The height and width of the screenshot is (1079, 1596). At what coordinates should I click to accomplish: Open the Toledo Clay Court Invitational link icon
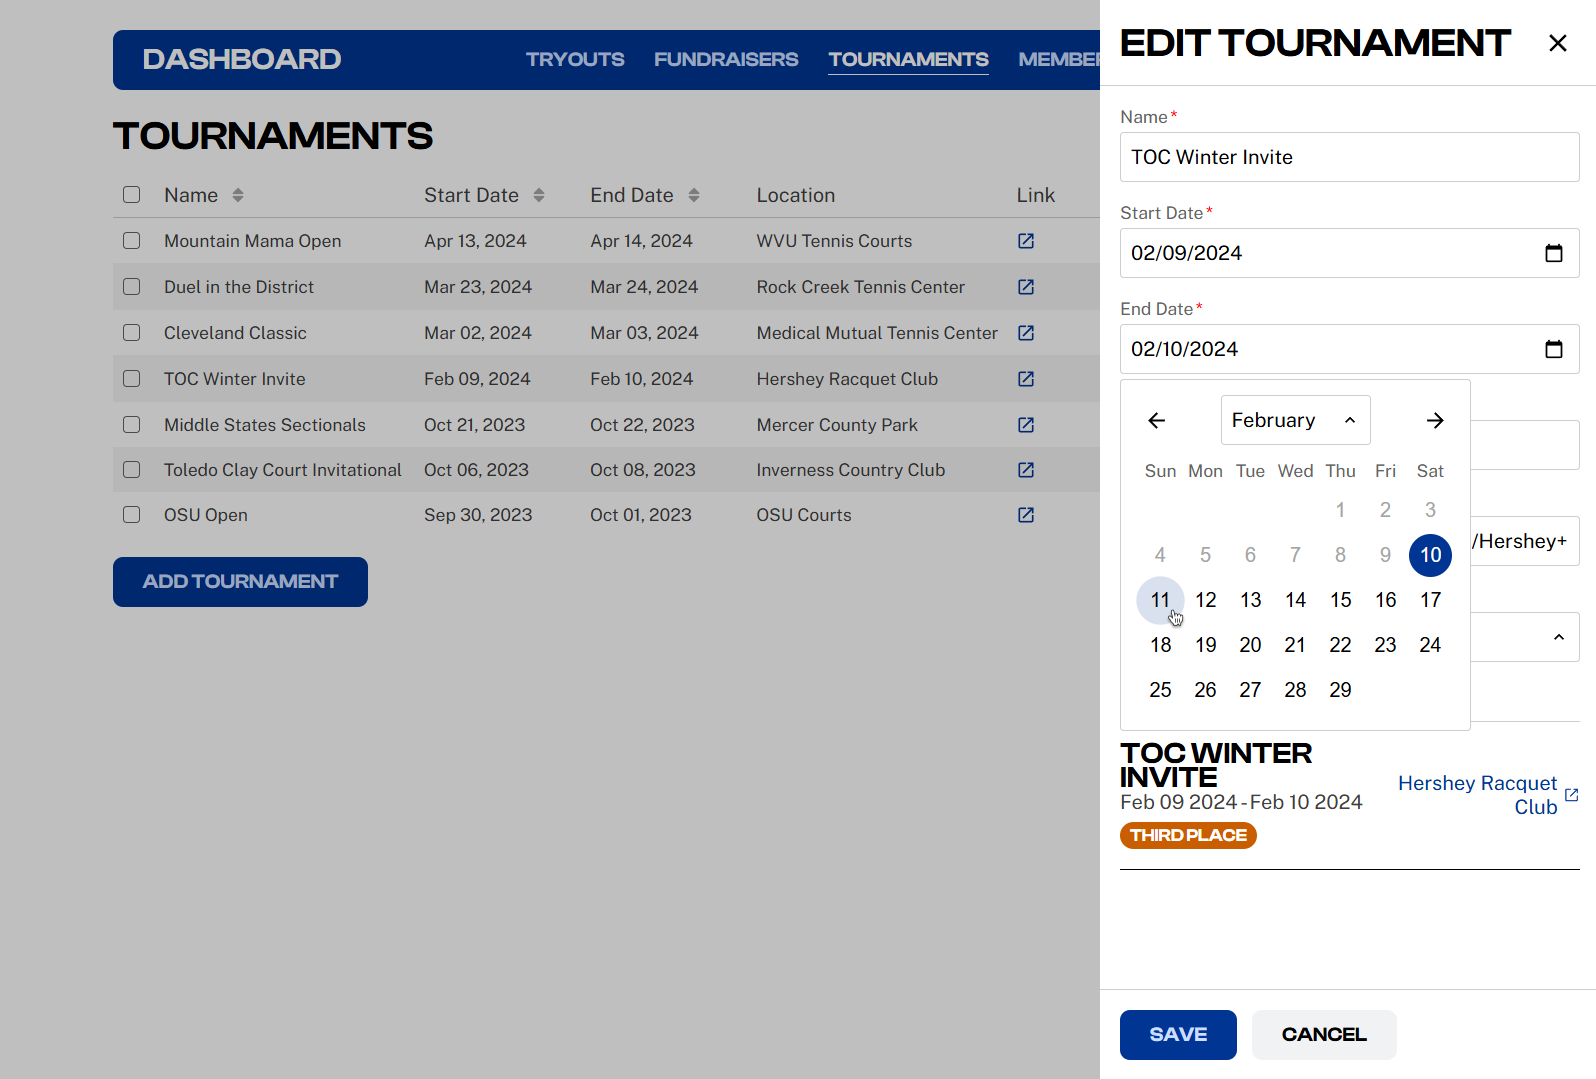point(1026,470)
